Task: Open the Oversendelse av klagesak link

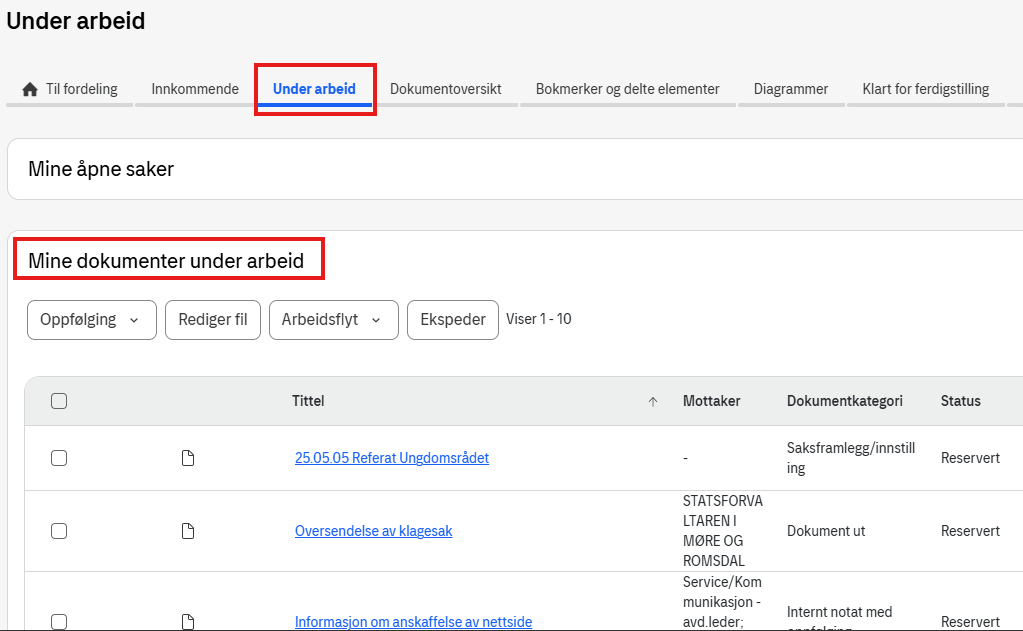Action: [373, 531]
